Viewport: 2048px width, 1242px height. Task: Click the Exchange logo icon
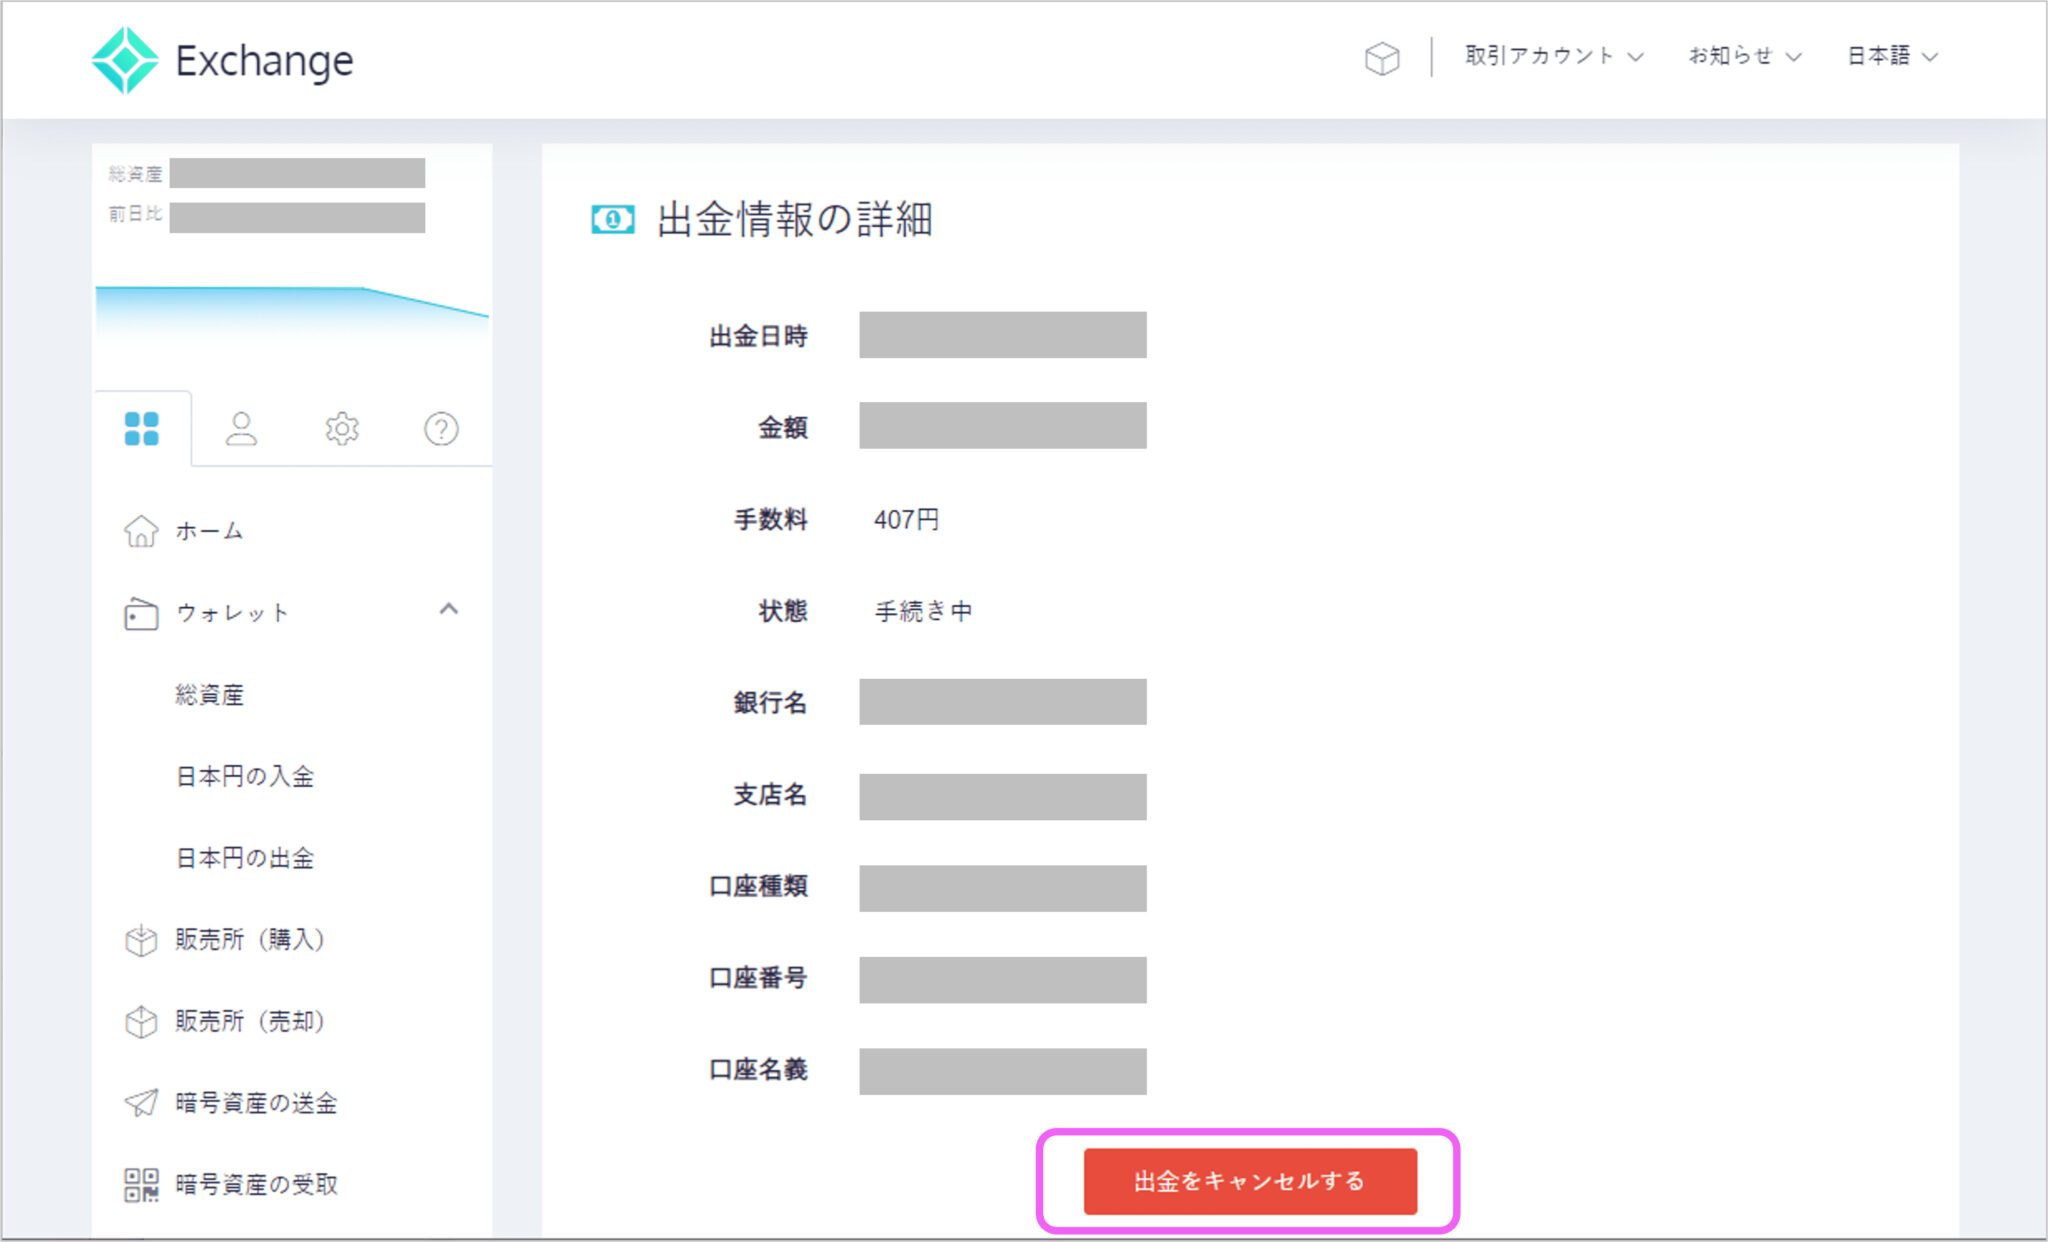[x=125, y=60]
